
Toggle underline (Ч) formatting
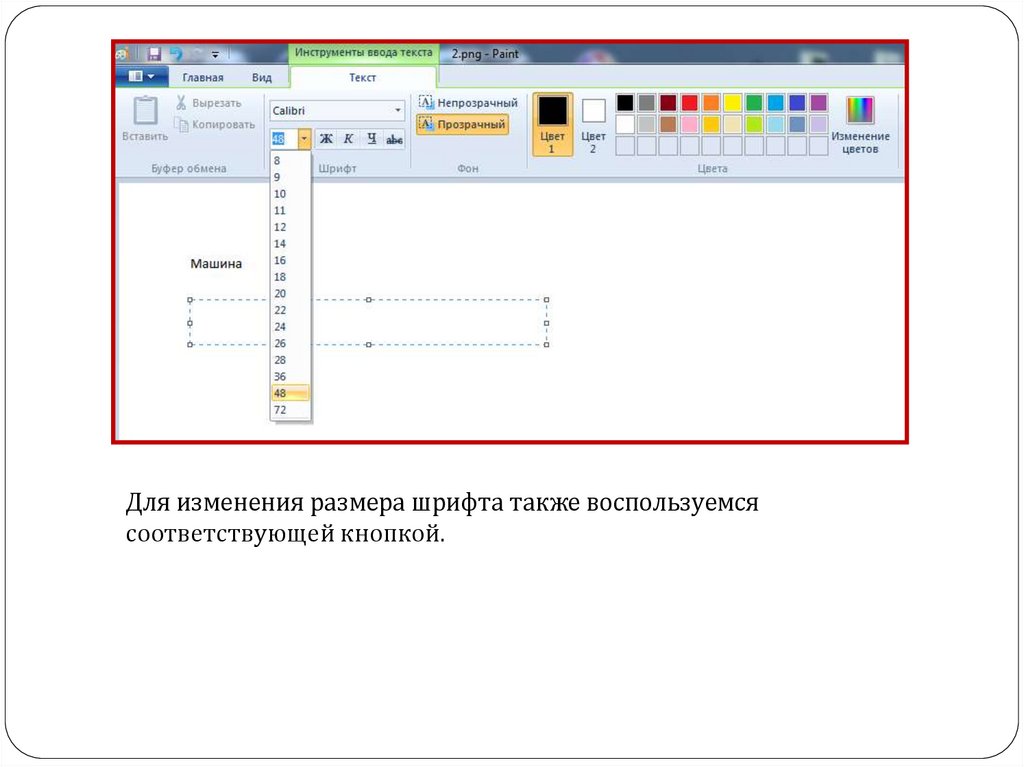[371, 139]
